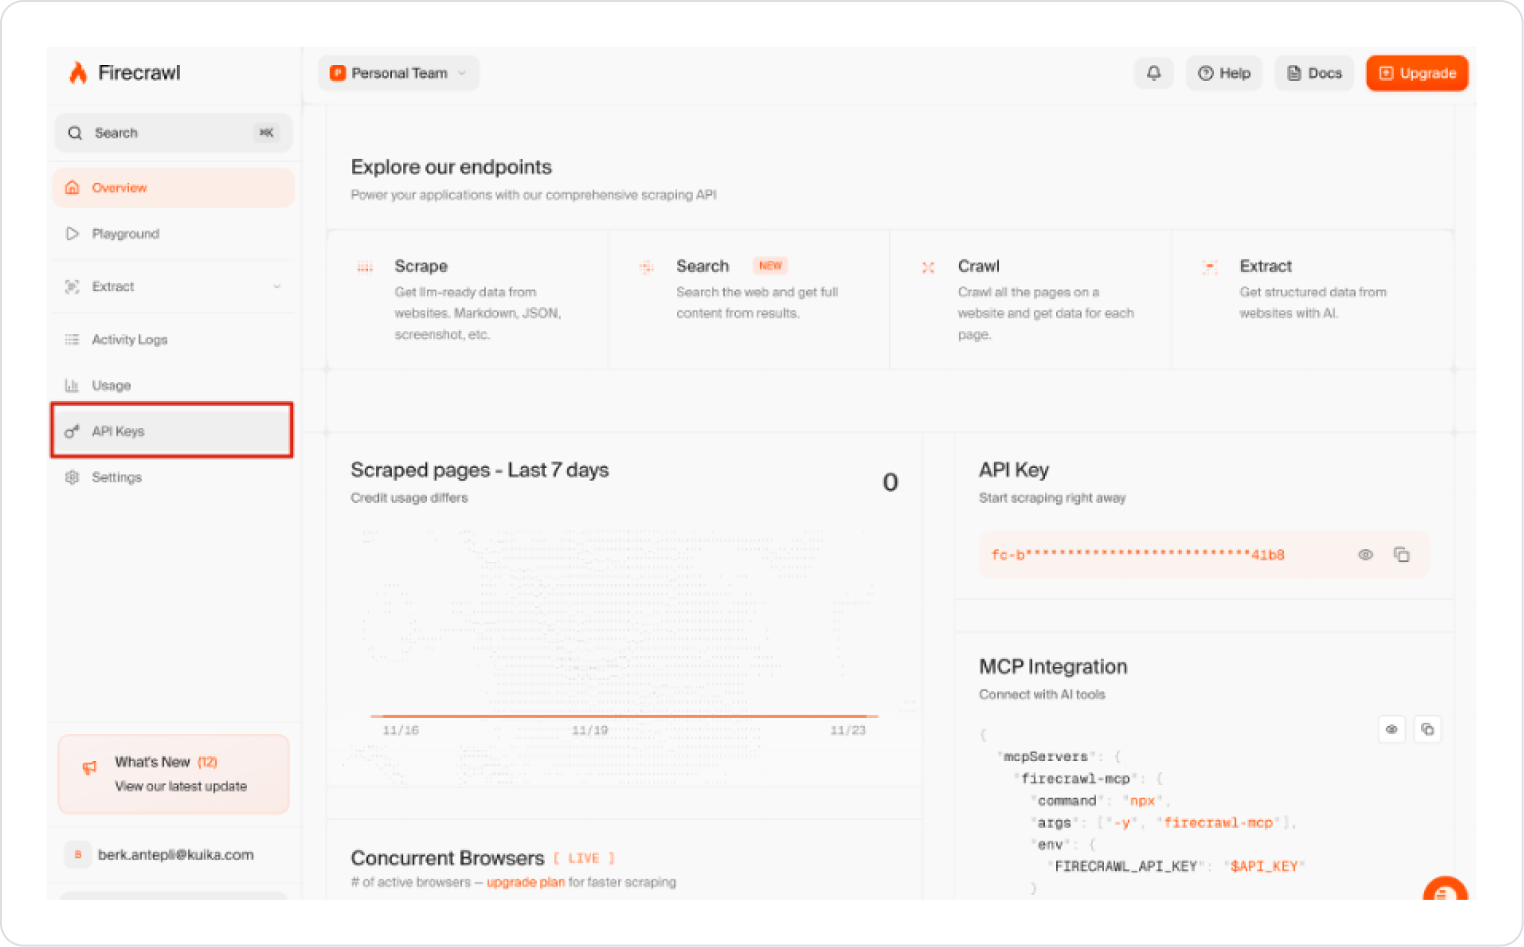Image resolution: width=1524 pixels, height=947 pixels.
Task: Click the 11/19 chart date label
Action: coord(590,731)
